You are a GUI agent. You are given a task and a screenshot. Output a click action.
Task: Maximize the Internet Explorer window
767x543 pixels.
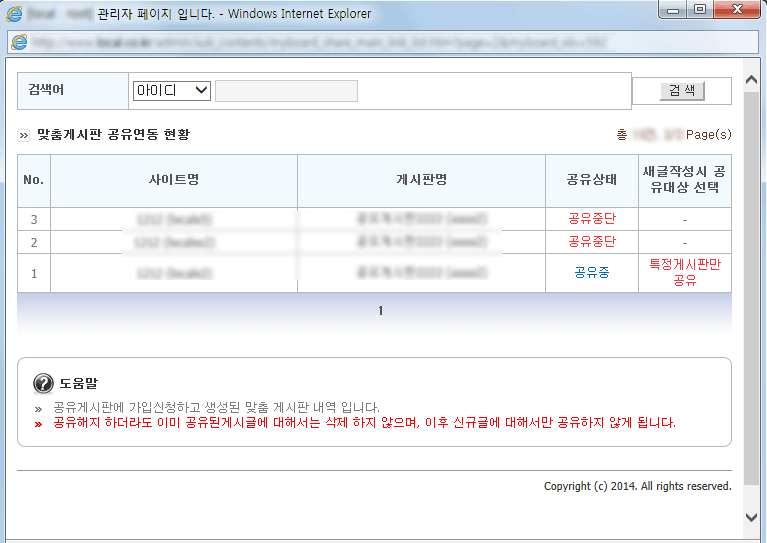pos(700,9)
